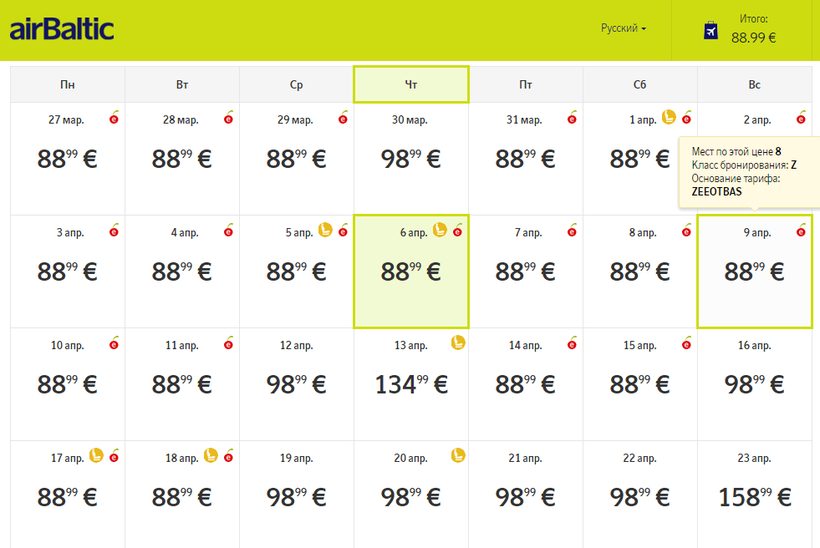Click the Итого total 88.99 € amount
The width and height of the screenshot is (820, 548).
(753, 38)
